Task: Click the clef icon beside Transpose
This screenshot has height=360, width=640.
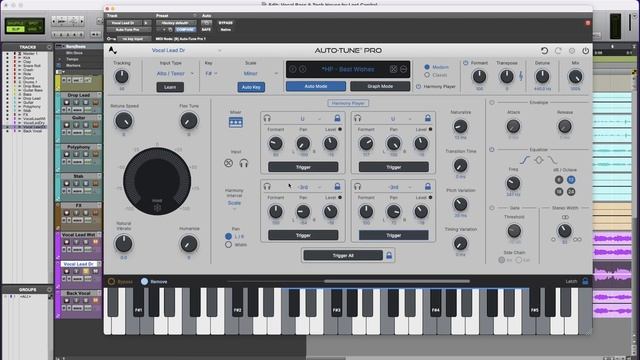Action: pos(521,76)
